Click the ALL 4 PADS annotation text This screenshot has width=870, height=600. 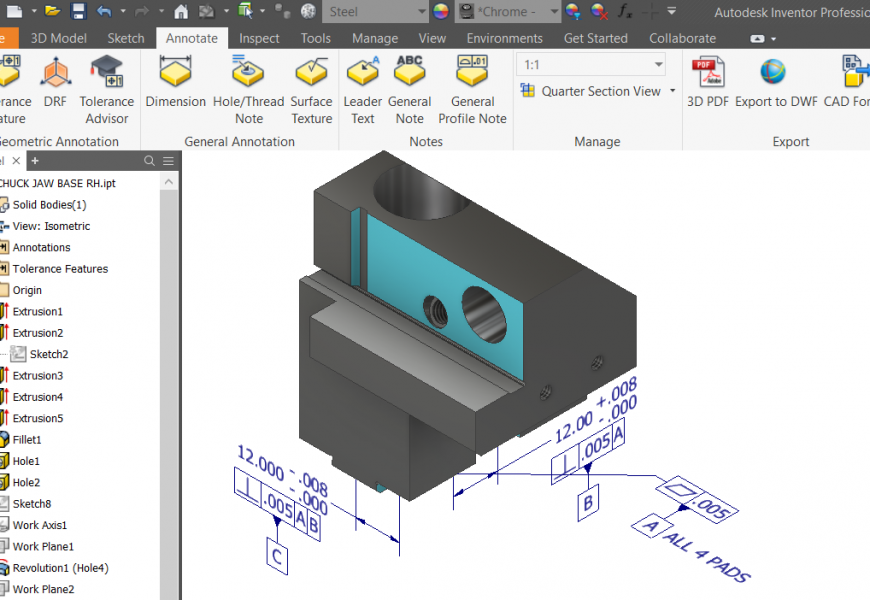[707, 557]
